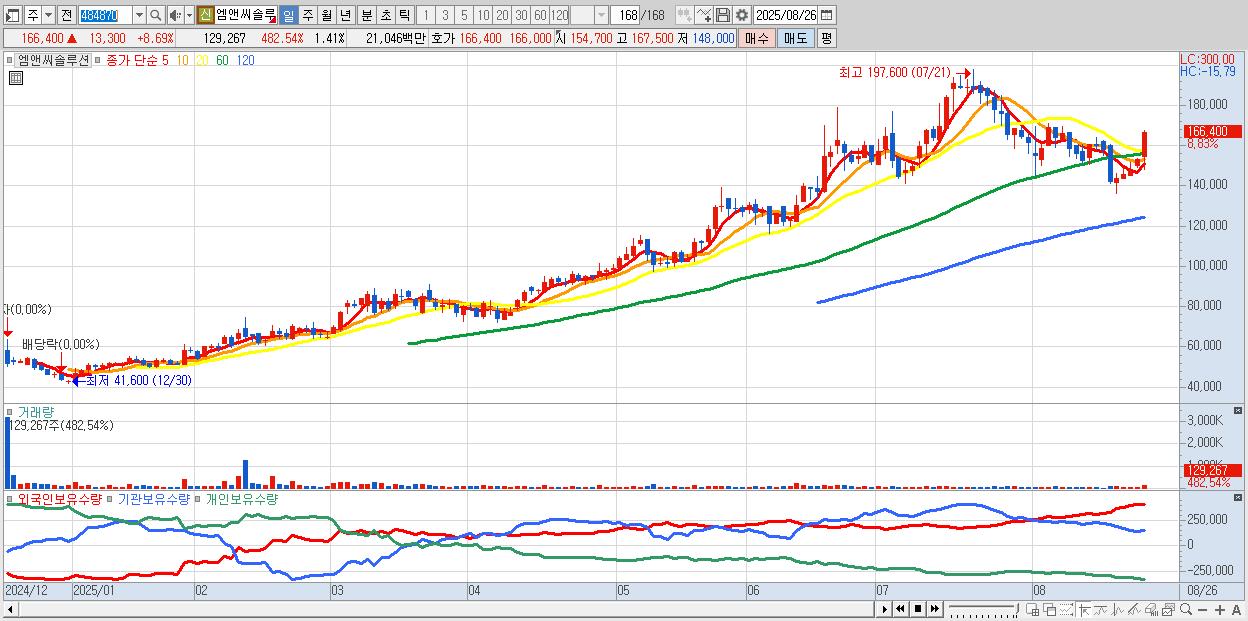Click the A text annotation icon
The width and height of the screenshot is (1248, 621).
(x=1237, y=610)
